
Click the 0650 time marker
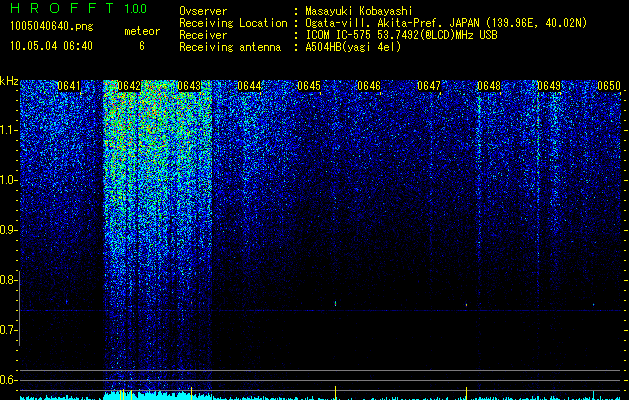click(609, 86)
